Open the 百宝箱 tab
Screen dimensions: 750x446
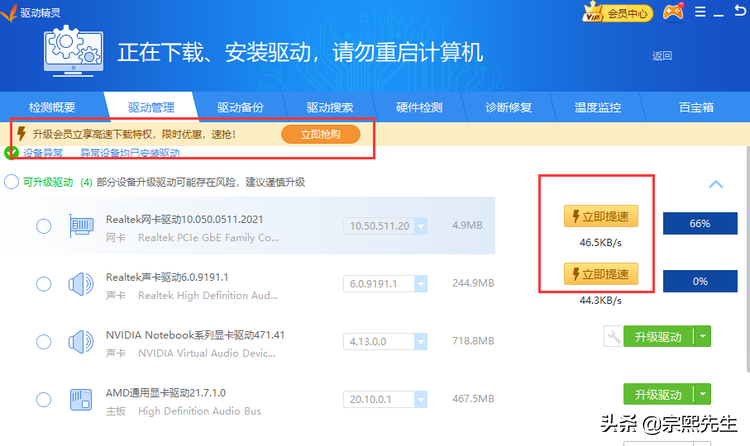click(x=696, y=107)
